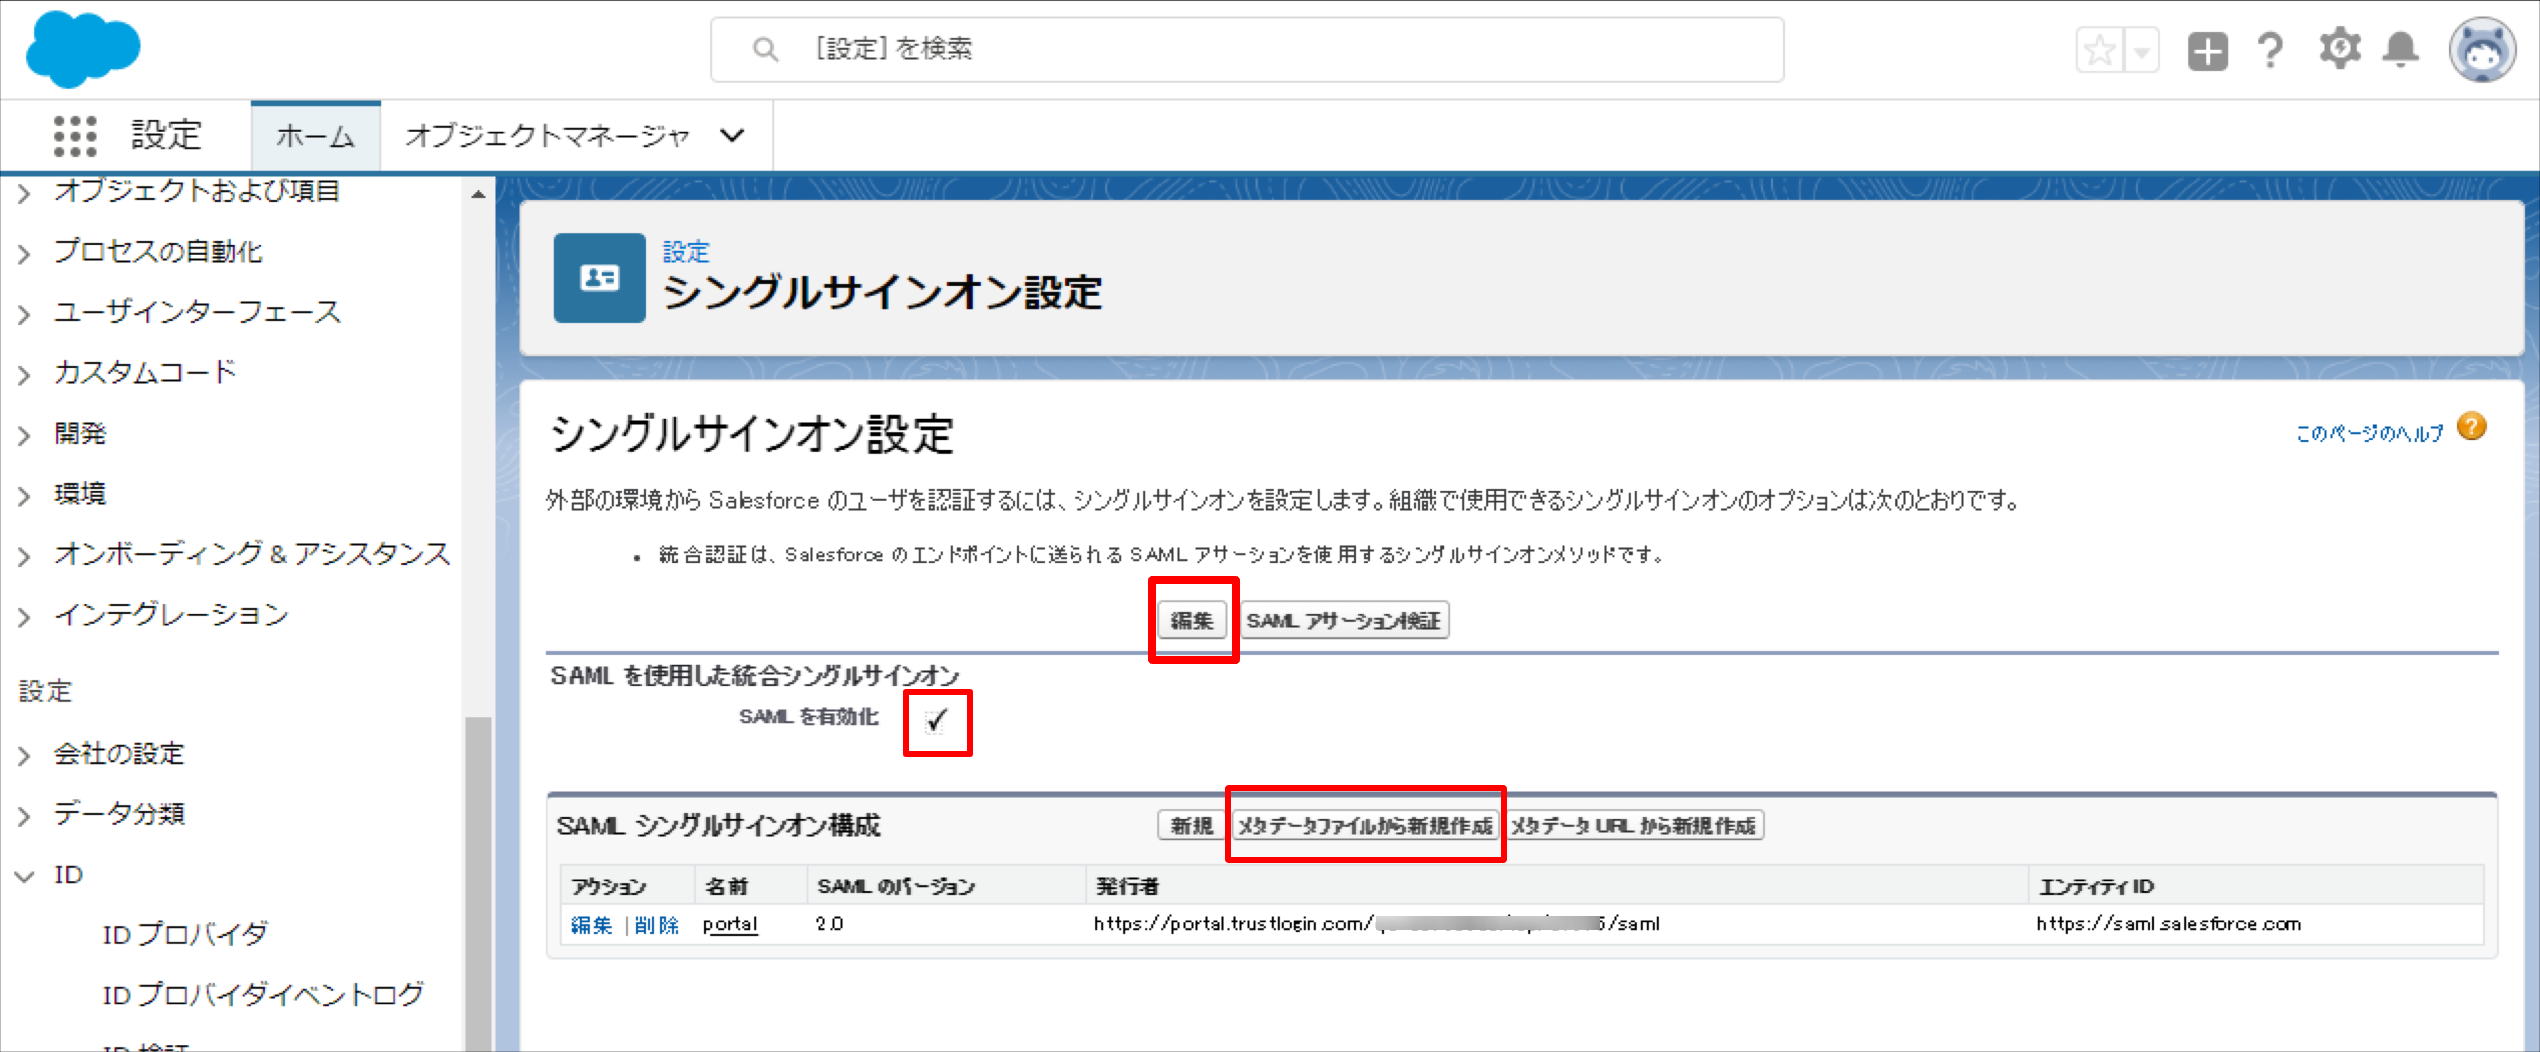Viewport: 2540px width, 1052px height.
Task: Click the plus icon in the header
Action: pos(2207,49)
